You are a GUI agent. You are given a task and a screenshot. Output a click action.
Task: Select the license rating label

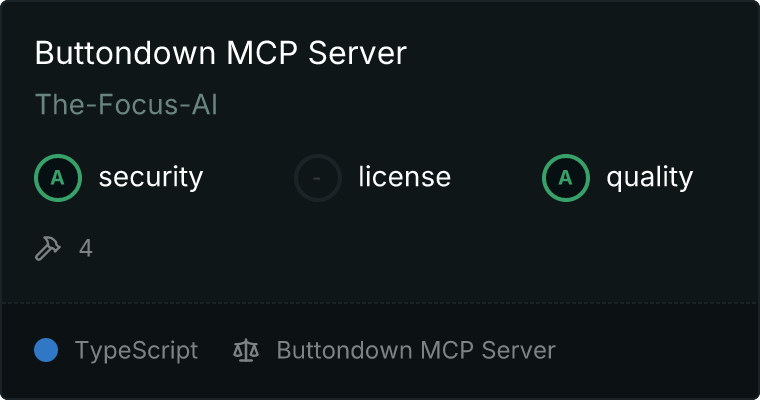tap(405, 176)
